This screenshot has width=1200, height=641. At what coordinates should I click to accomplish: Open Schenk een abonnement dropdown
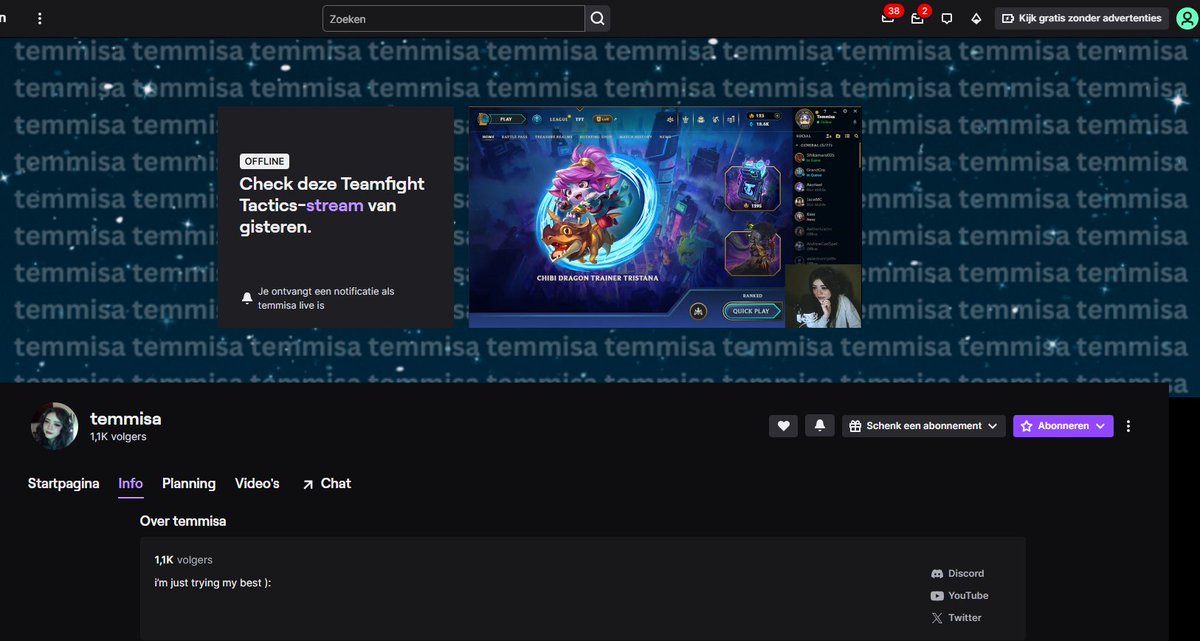[924, 426]
